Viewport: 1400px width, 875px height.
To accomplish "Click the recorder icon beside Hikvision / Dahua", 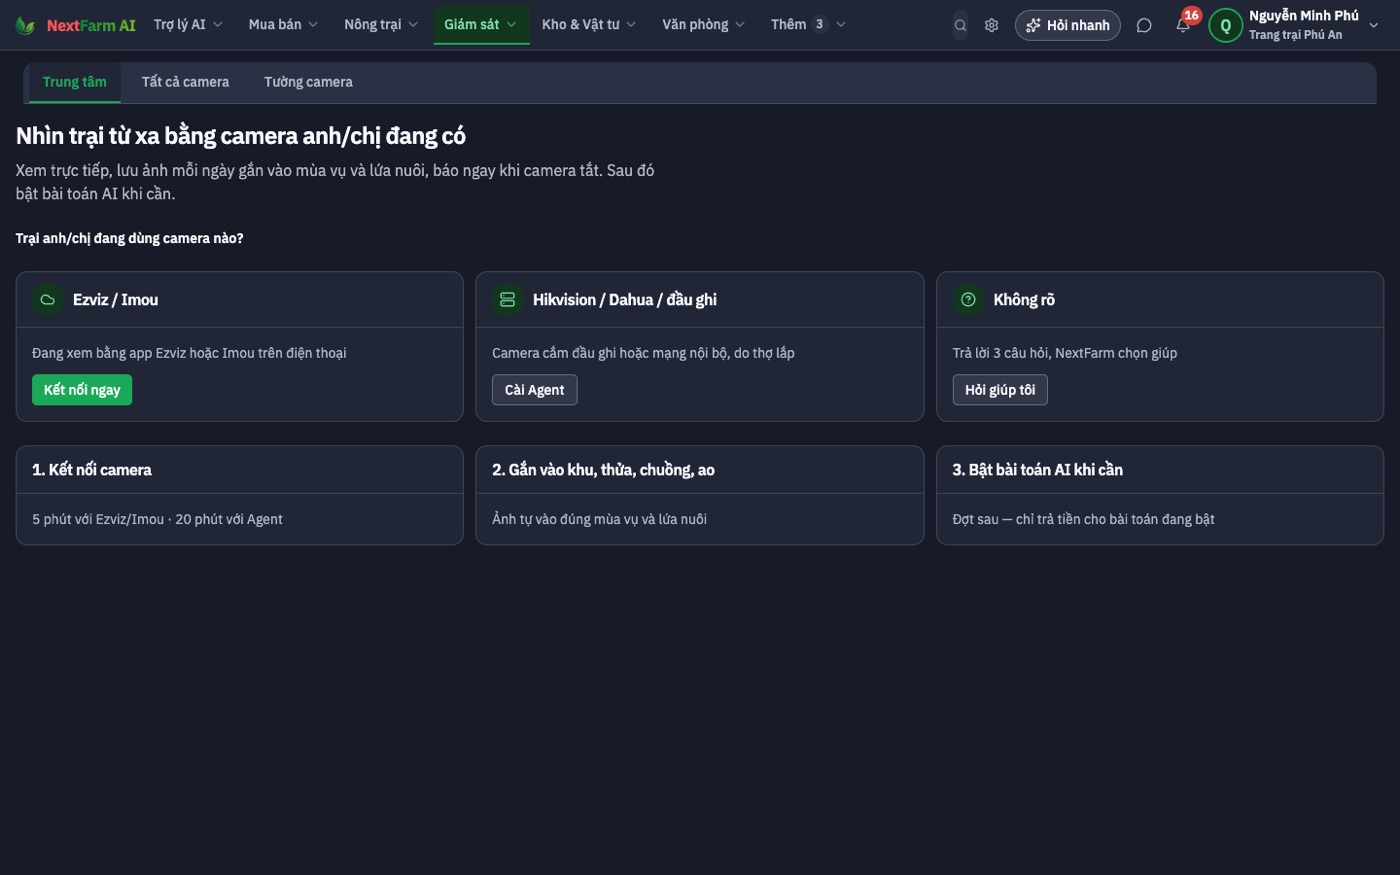I will pos(507,299).
